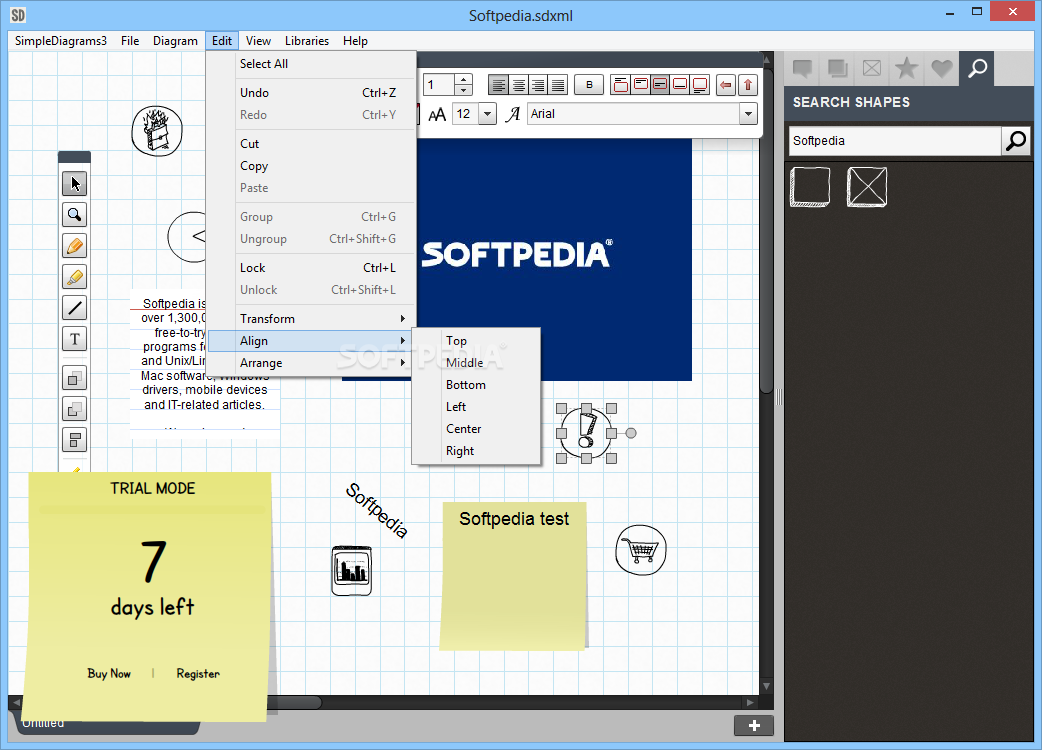The image size is (1042, 750).
Task: Select the magnifier zoom tool
Action: coord(74,215)
